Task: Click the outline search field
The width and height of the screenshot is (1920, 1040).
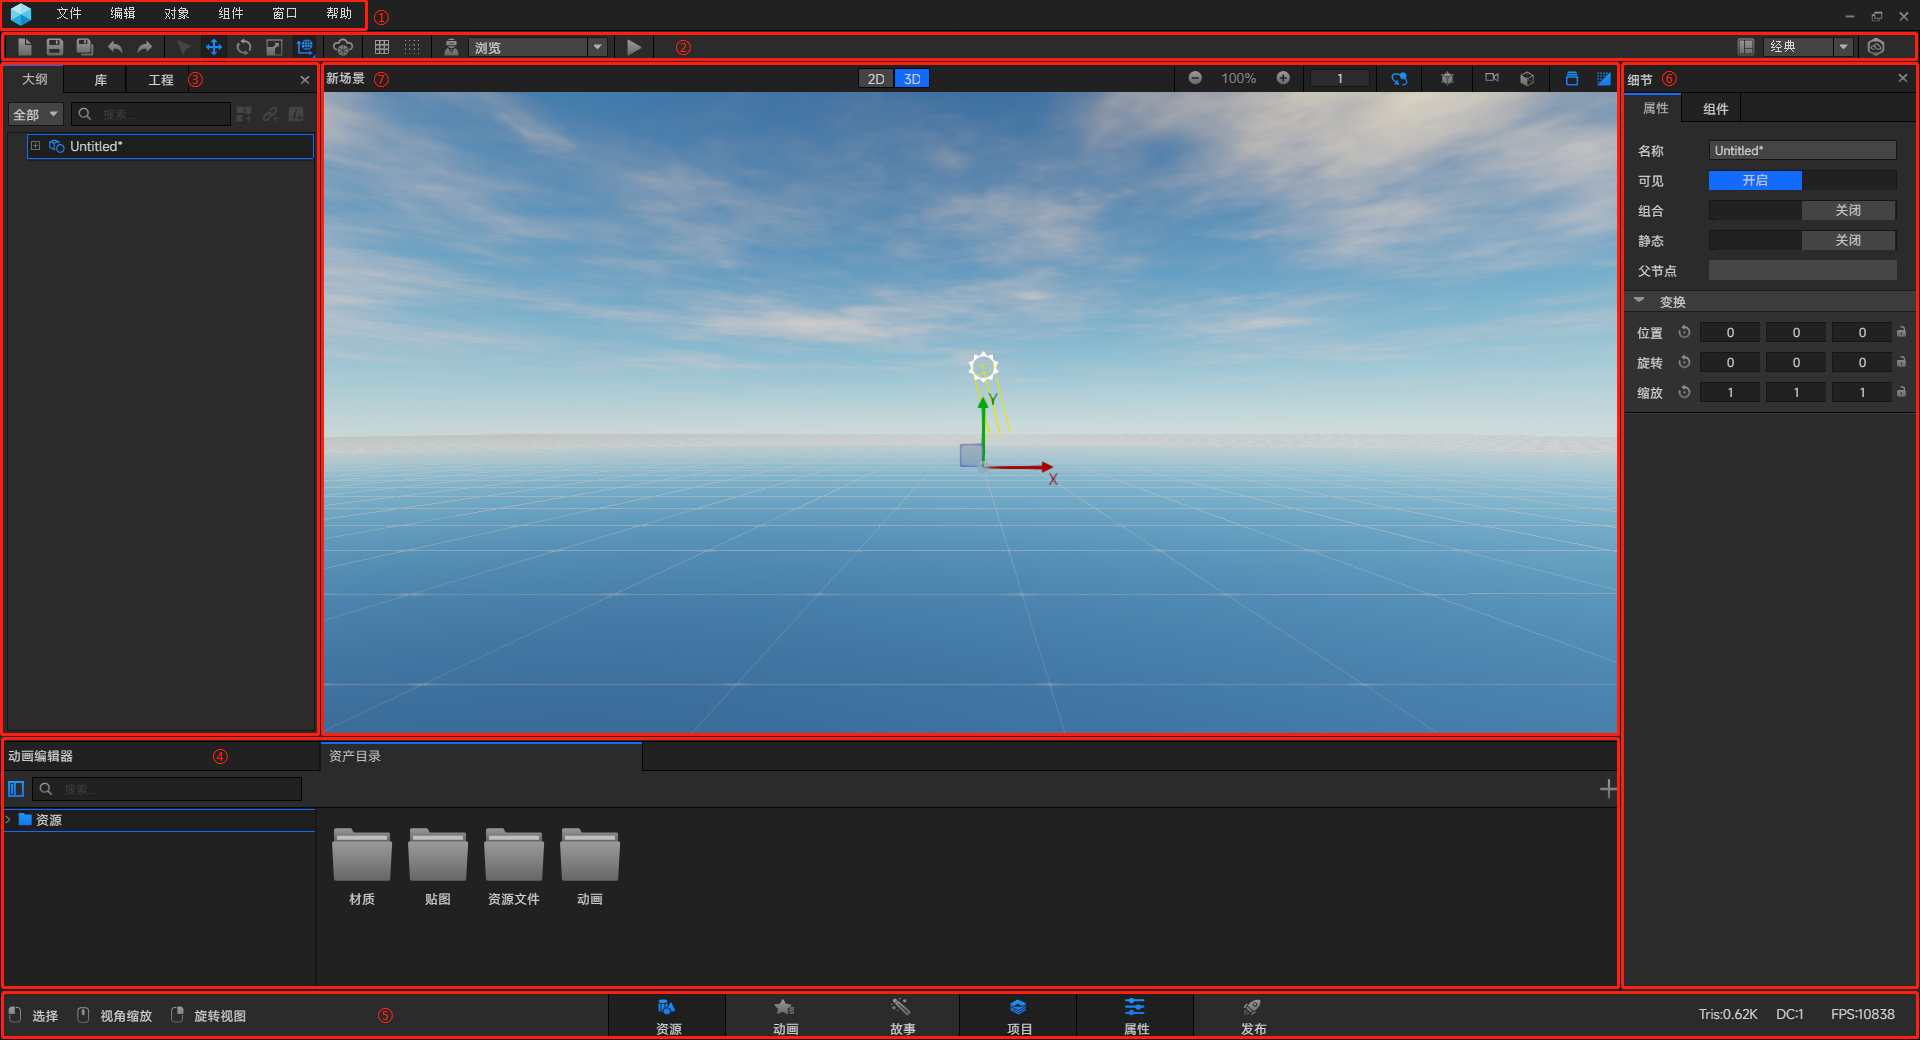Action: (151, 115)
